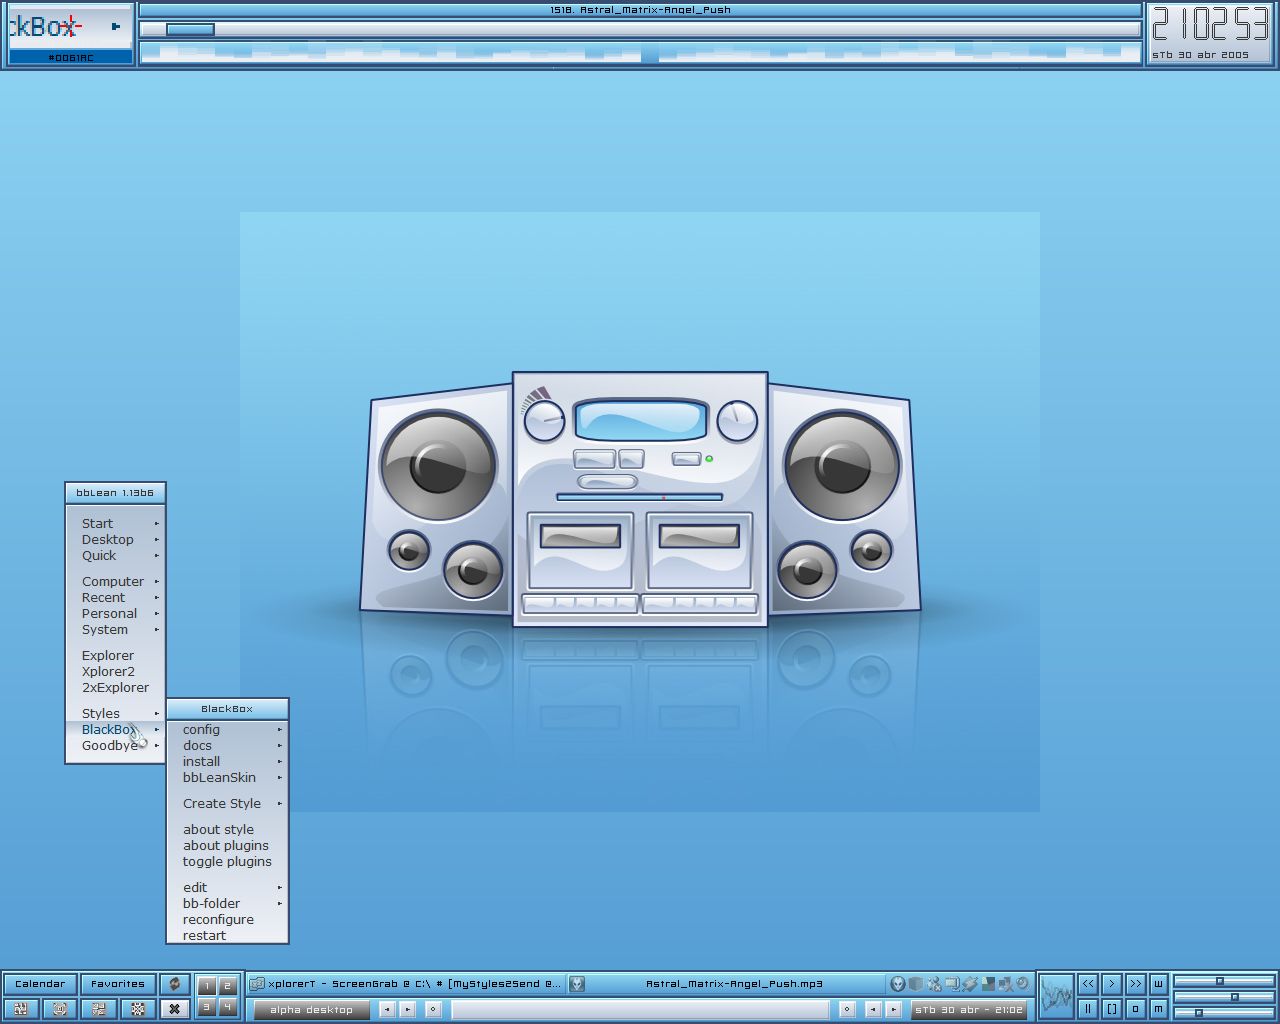The width and height of the screenshot is (1280, 1024).
Task: Adjust the top player slider
Action: [x=1224, y=981]
